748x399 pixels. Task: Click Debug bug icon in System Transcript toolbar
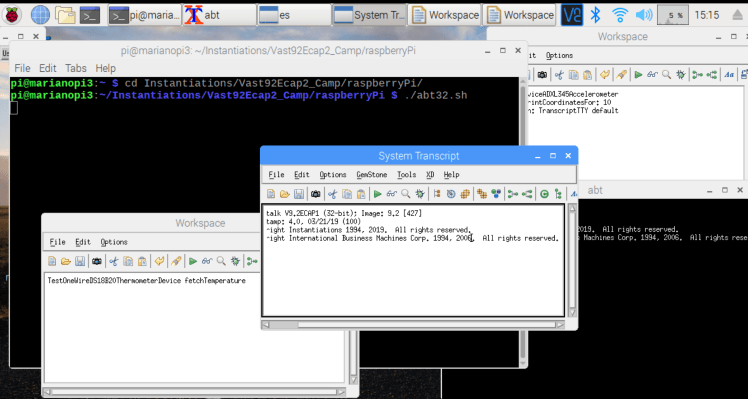pyautogui.click(x=420, y=194)
